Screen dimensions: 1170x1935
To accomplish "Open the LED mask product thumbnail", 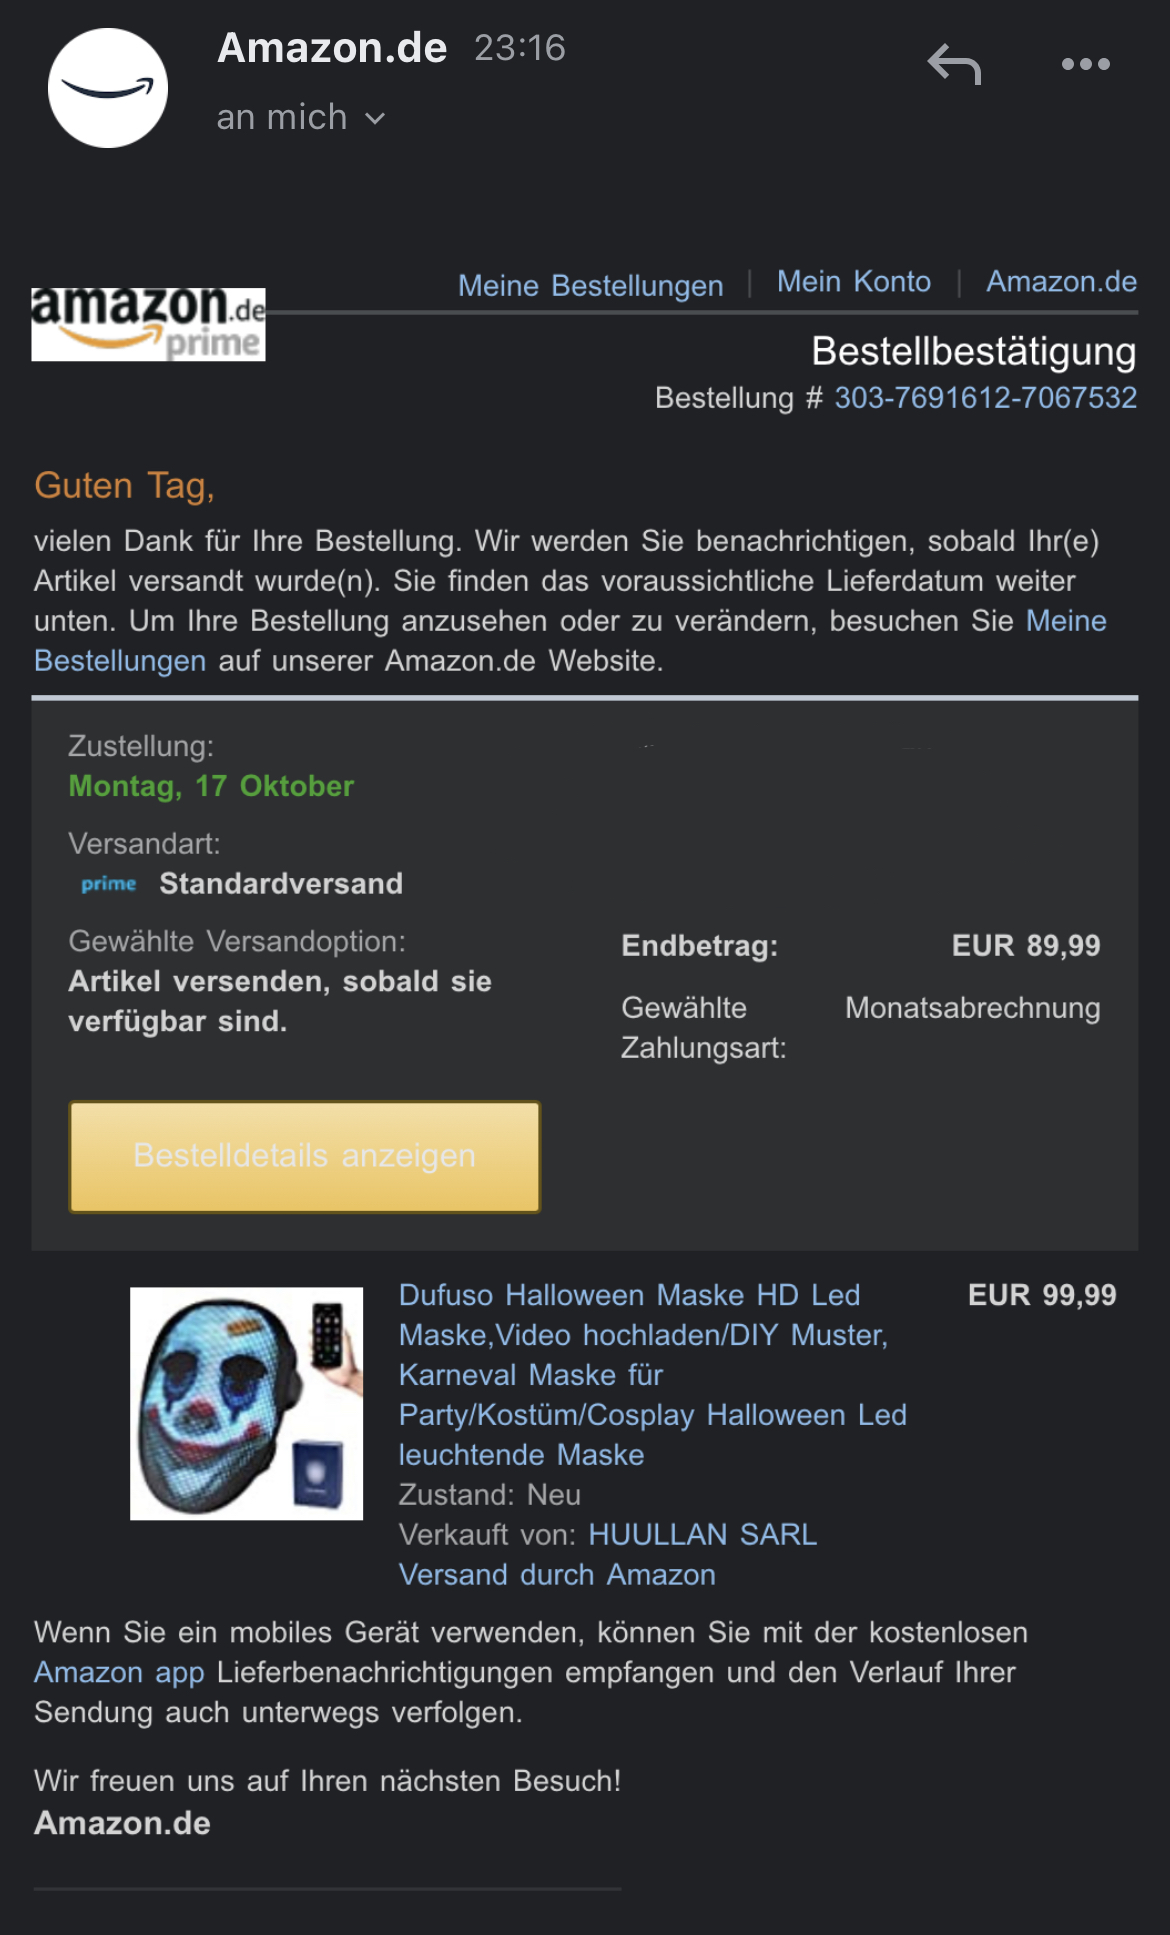I will tap(246, 1403).
